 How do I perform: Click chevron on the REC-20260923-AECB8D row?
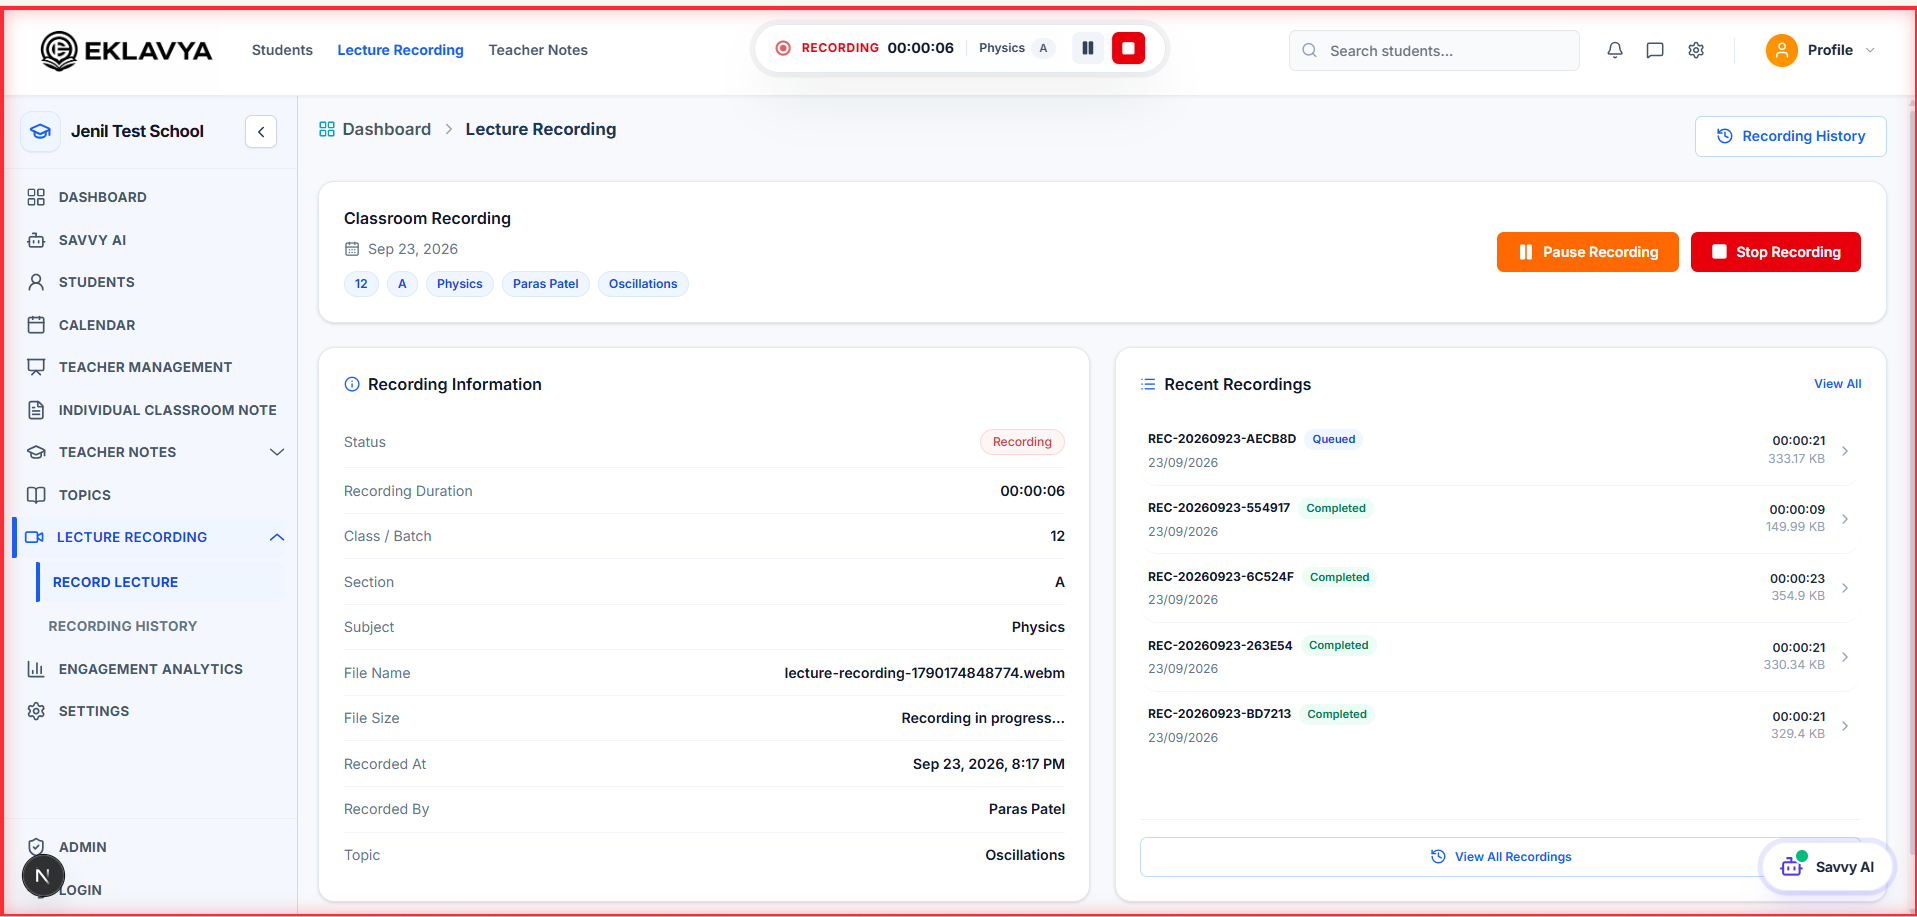1845,451
